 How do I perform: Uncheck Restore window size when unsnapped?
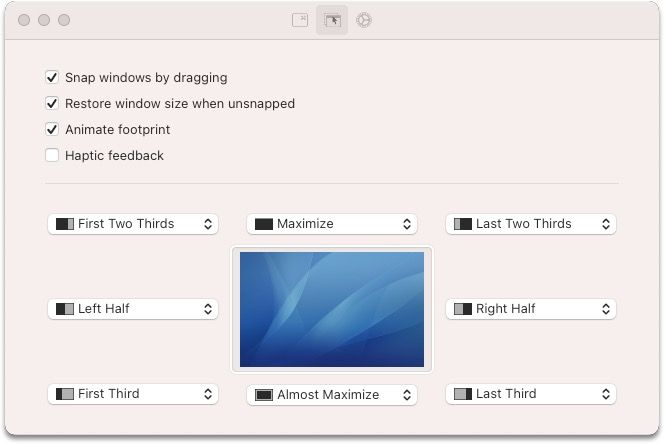(x=52, y=103)
